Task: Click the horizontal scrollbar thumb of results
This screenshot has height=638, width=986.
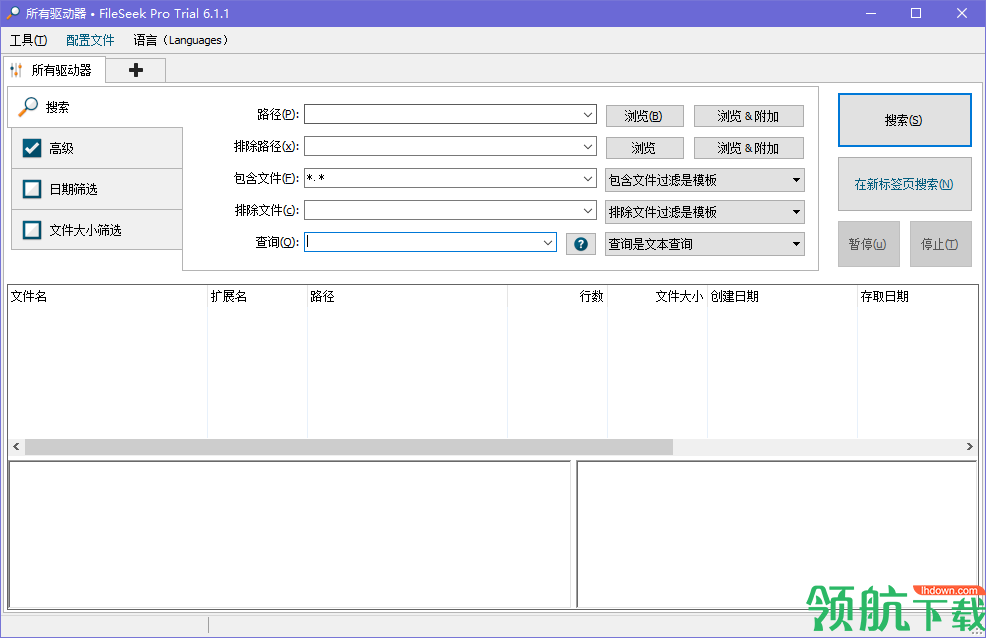Action: (349, 447)
